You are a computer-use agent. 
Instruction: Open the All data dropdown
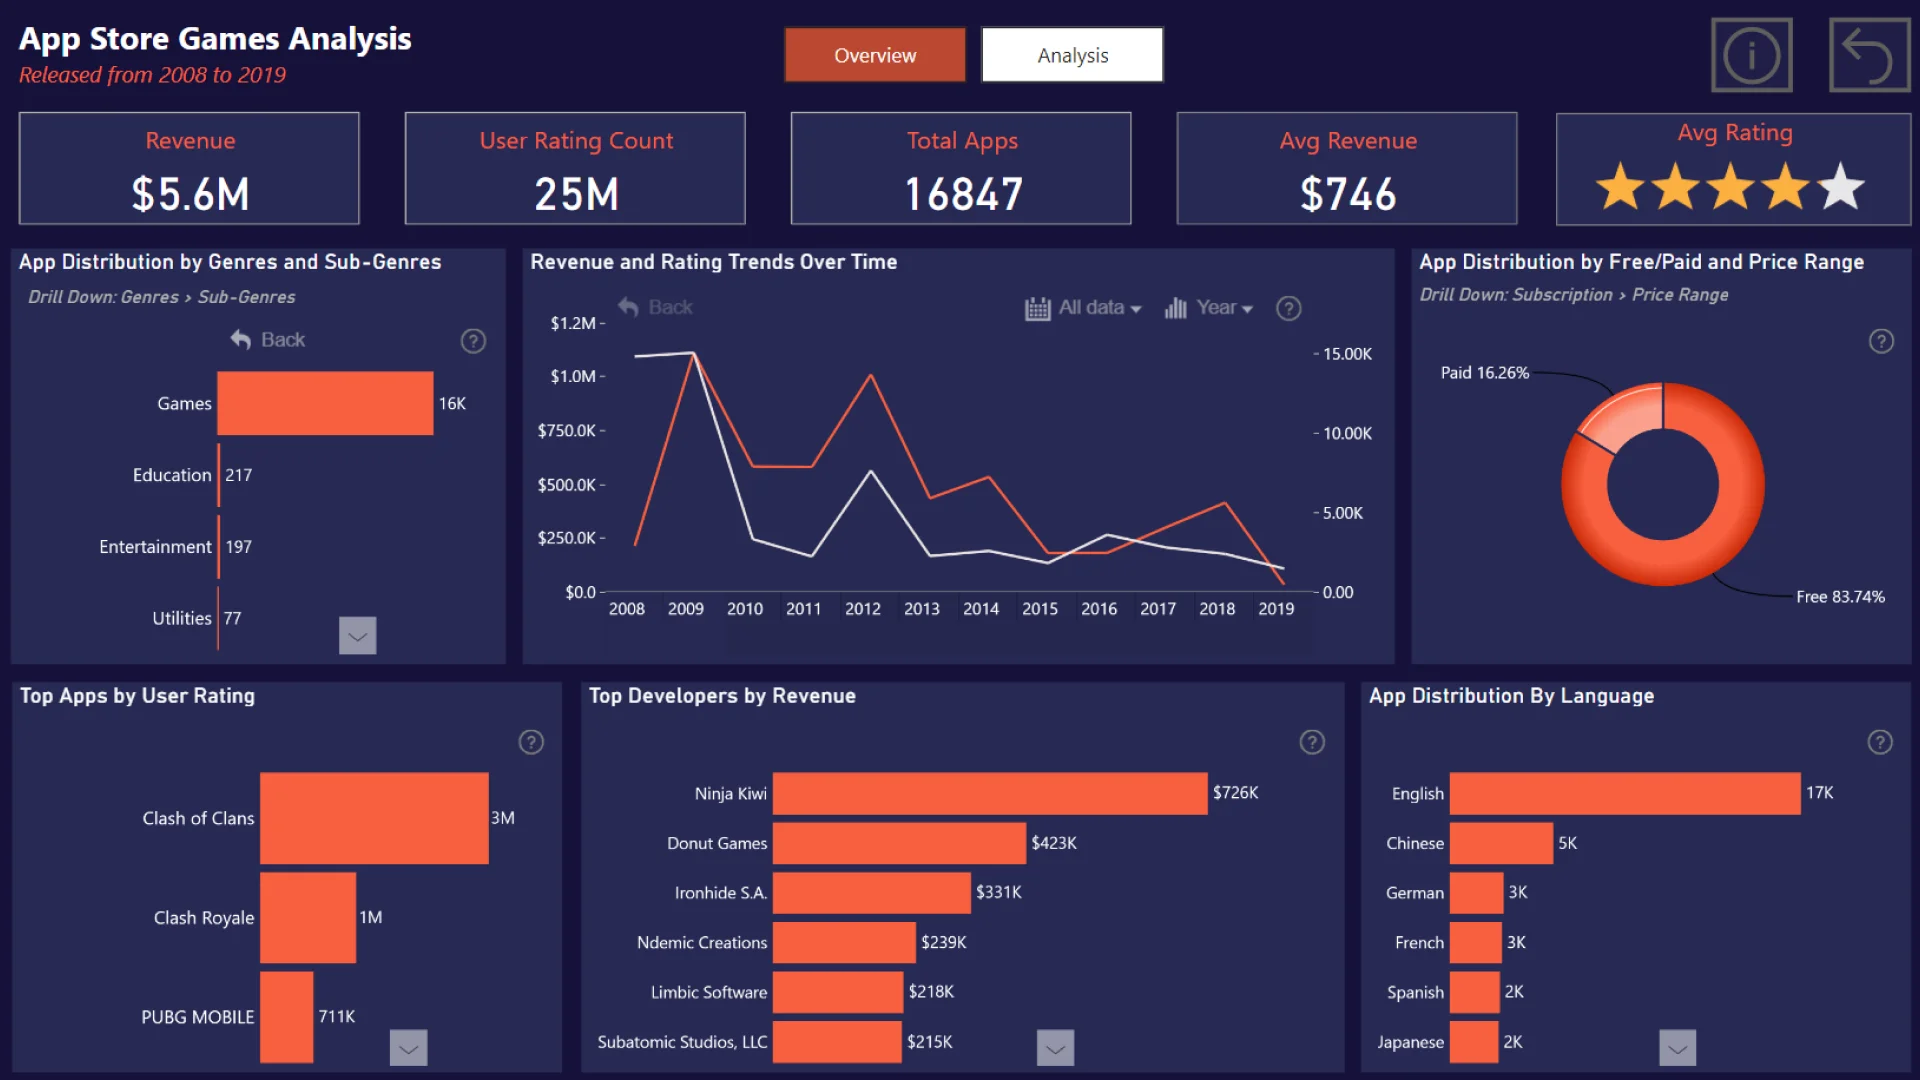pyautogui.click(x=1100, y=308)
